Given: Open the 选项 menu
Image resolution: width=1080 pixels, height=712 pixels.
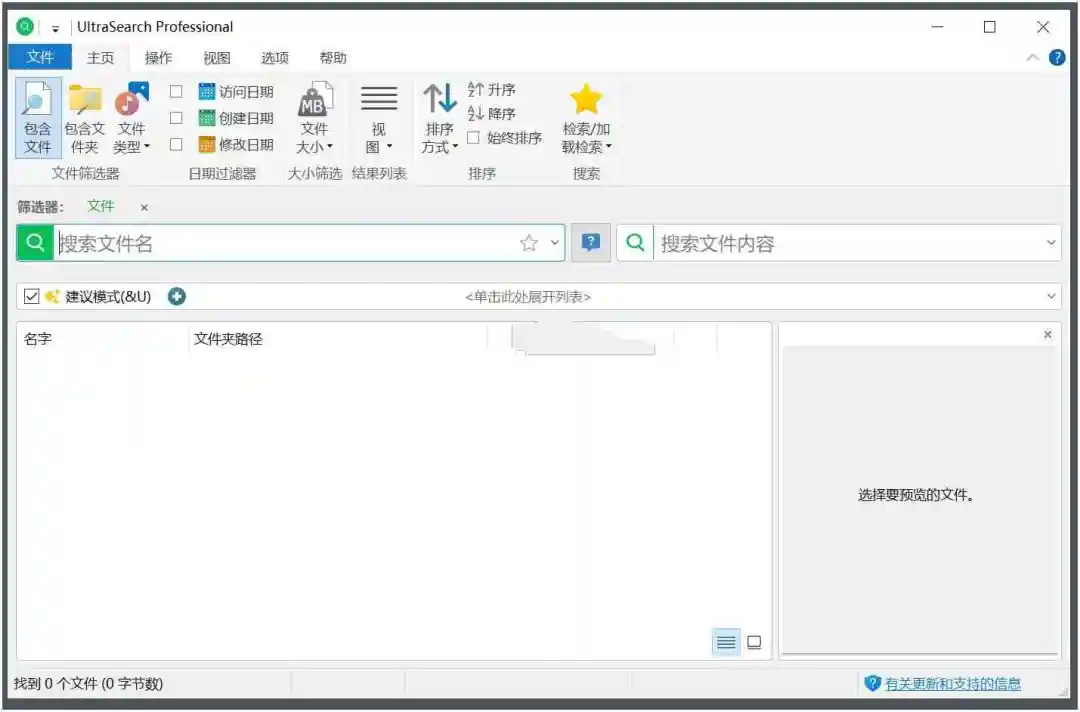Looking at the screenshot, I should click(274, 57).
